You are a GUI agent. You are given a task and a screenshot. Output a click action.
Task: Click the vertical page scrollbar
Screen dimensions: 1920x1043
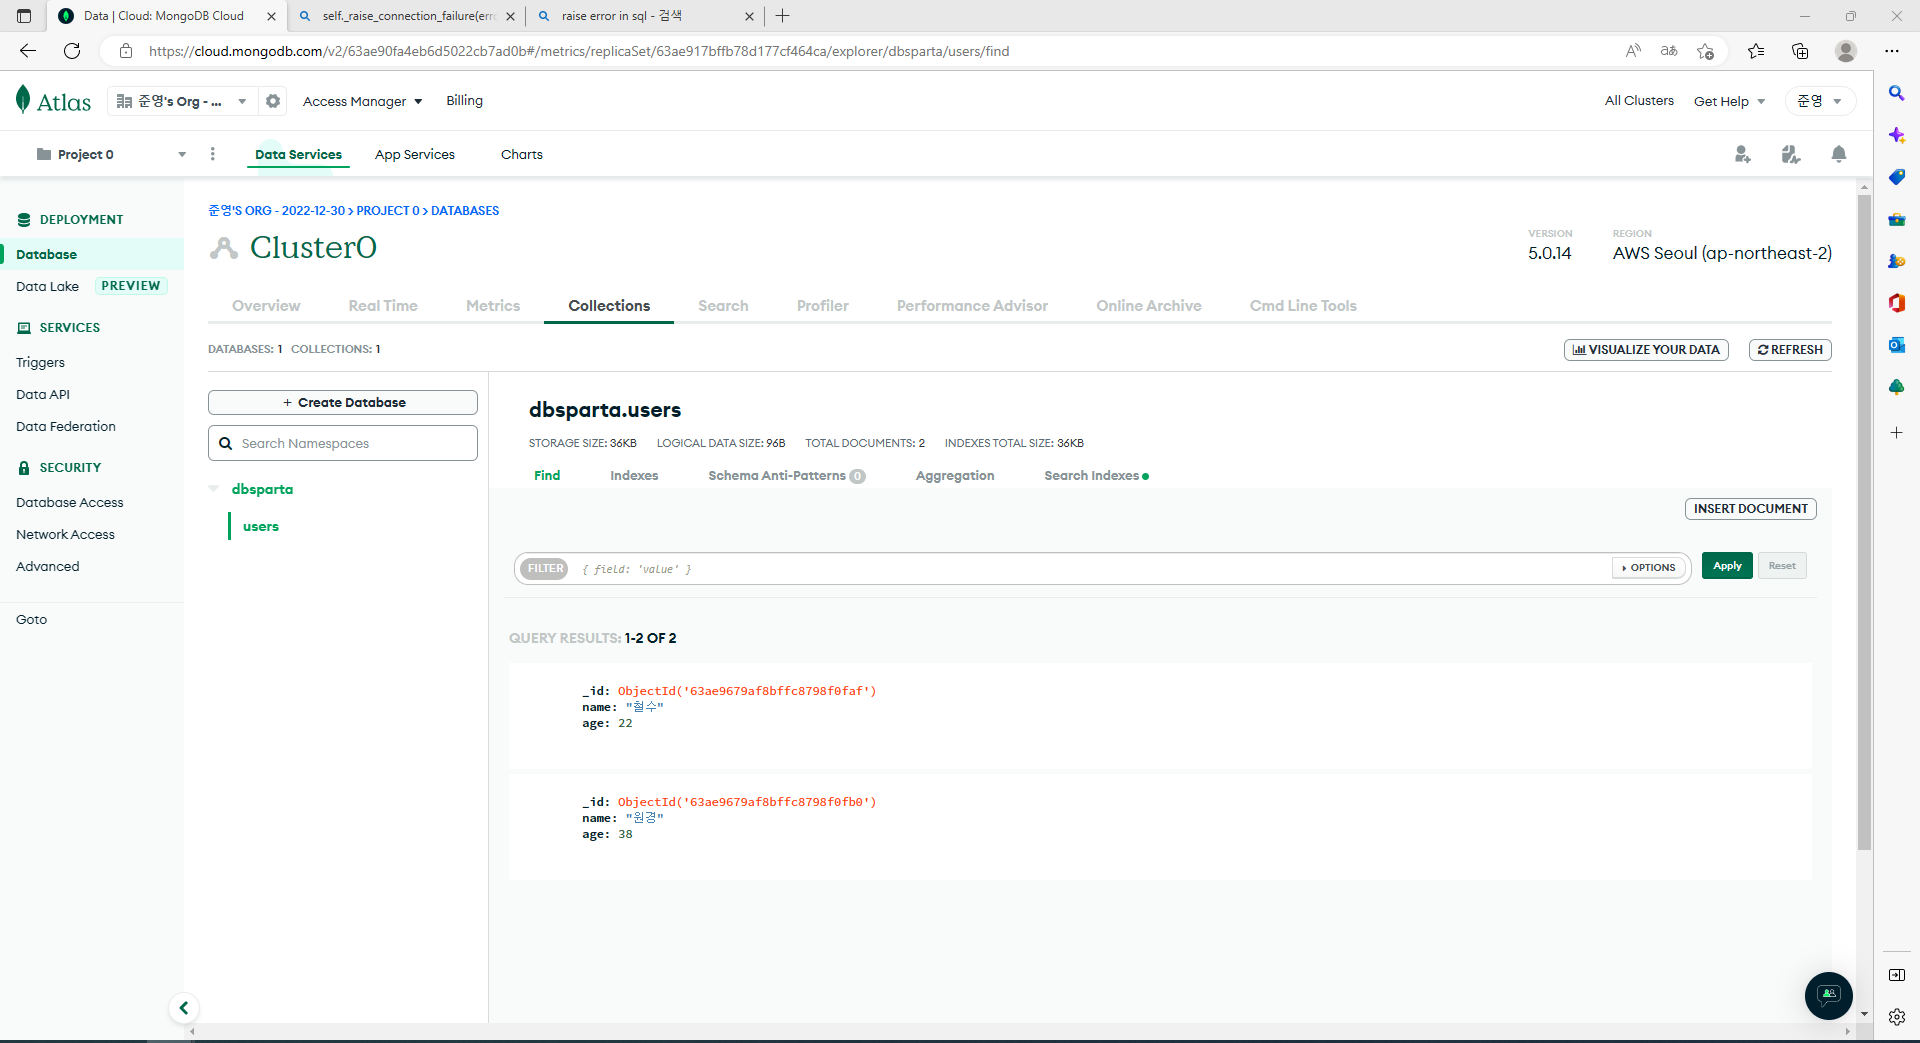click(1864, 520)
